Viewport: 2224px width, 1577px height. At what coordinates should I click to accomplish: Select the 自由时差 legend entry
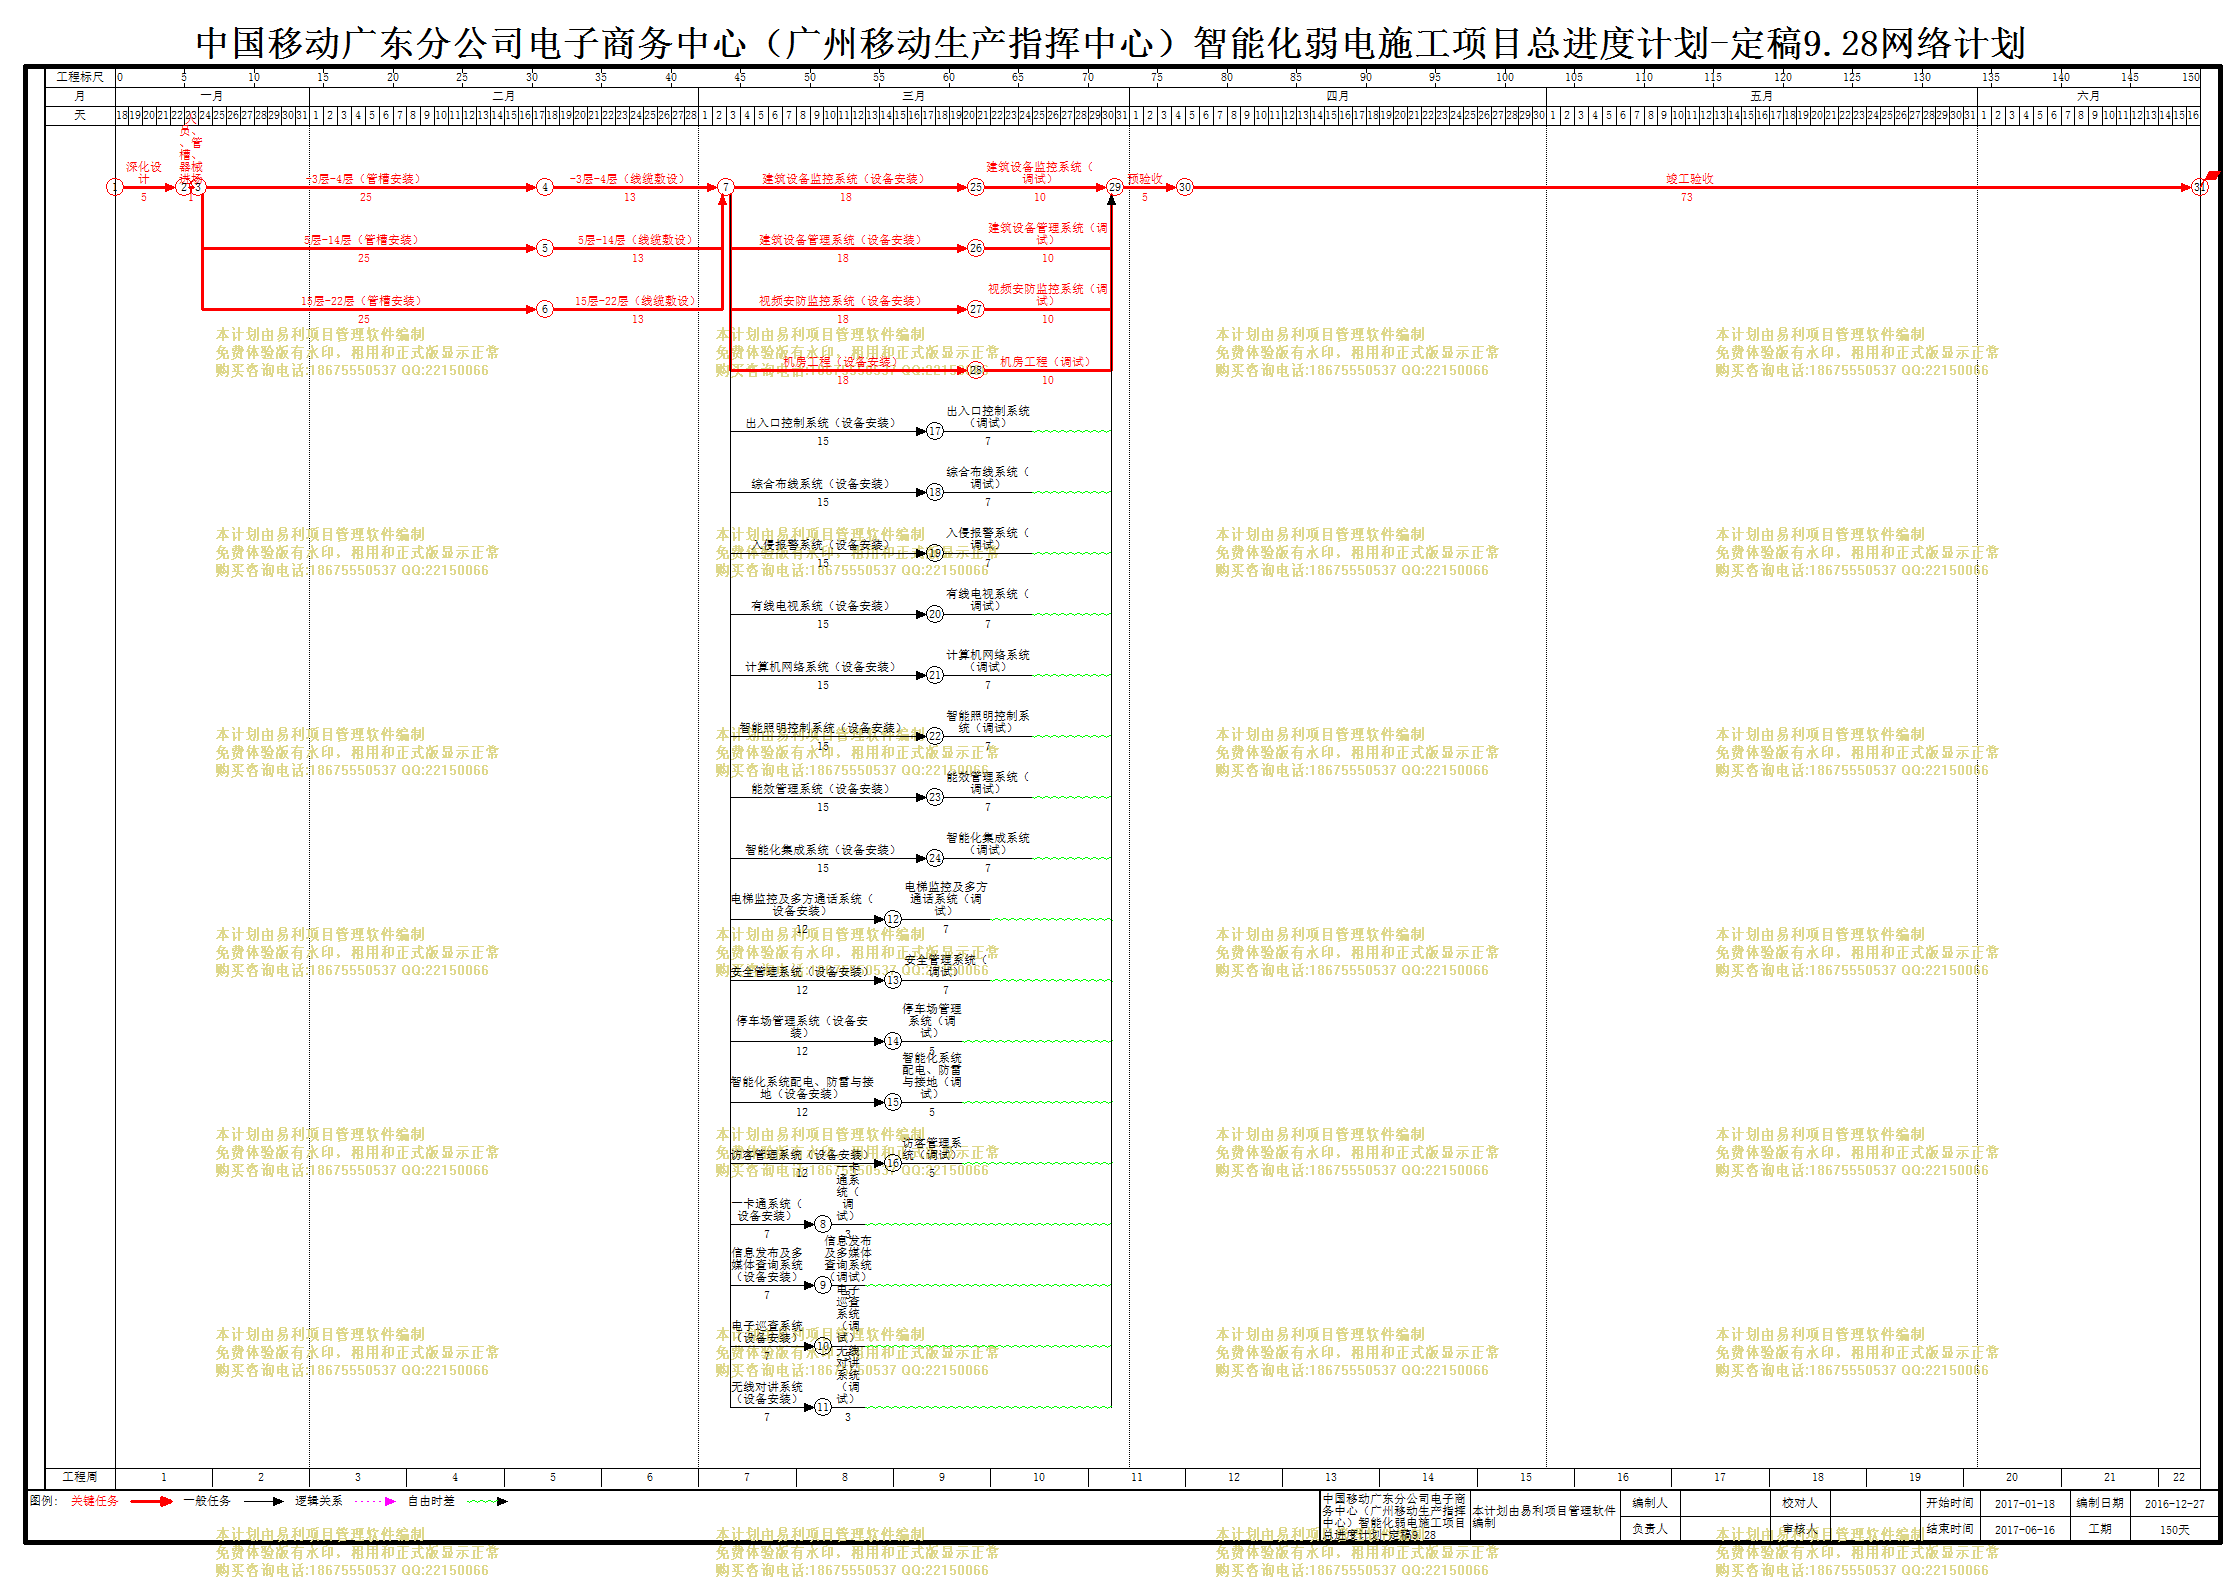pyautogui.click(x=431, y=1501)
